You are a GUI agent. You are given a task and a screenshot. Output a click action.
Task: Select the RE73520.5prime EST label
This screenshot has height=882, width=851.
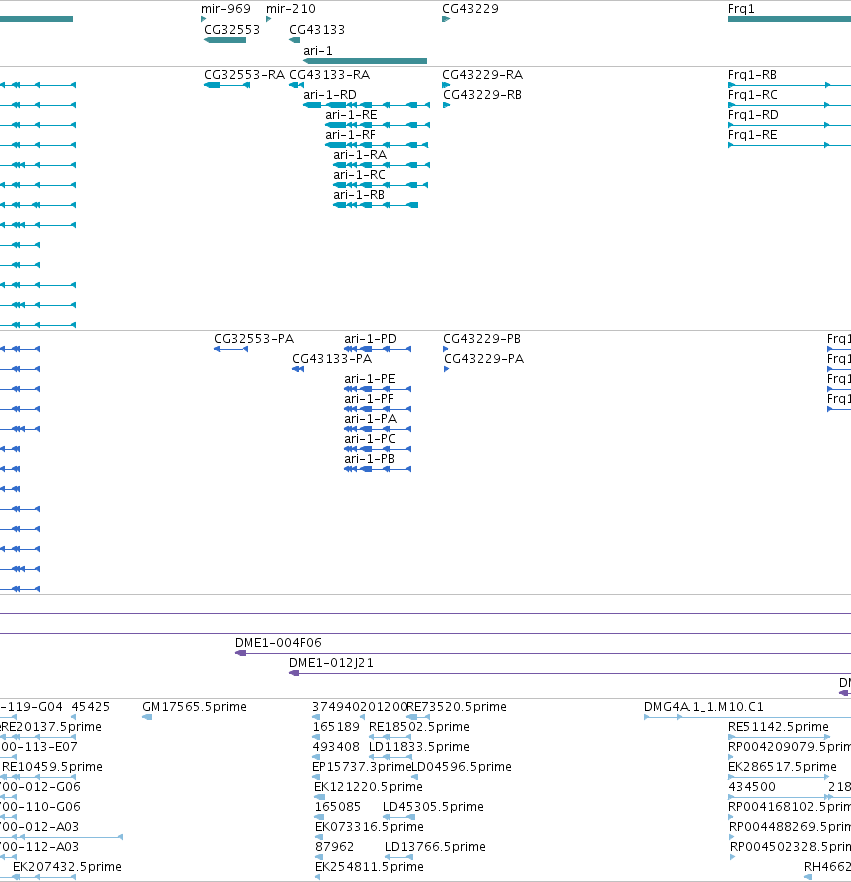(x=456, y=707)
